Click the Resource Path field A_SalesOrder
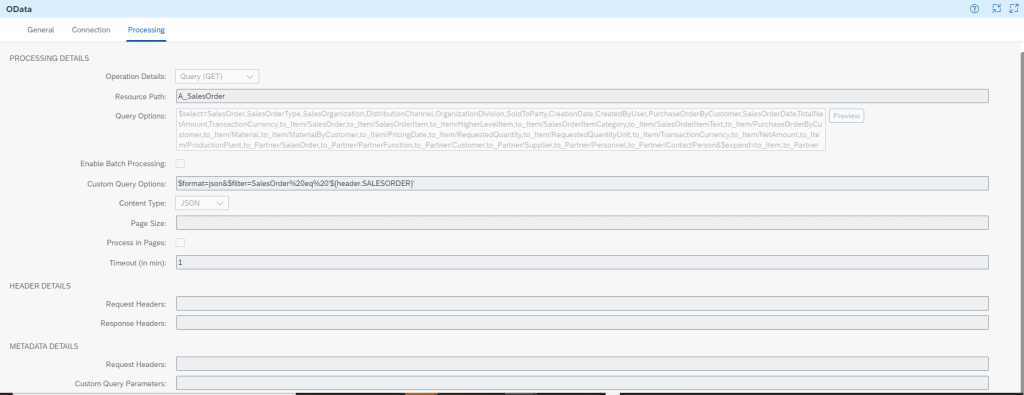This screenshot has width=1024, height=395. coord(582,96)
